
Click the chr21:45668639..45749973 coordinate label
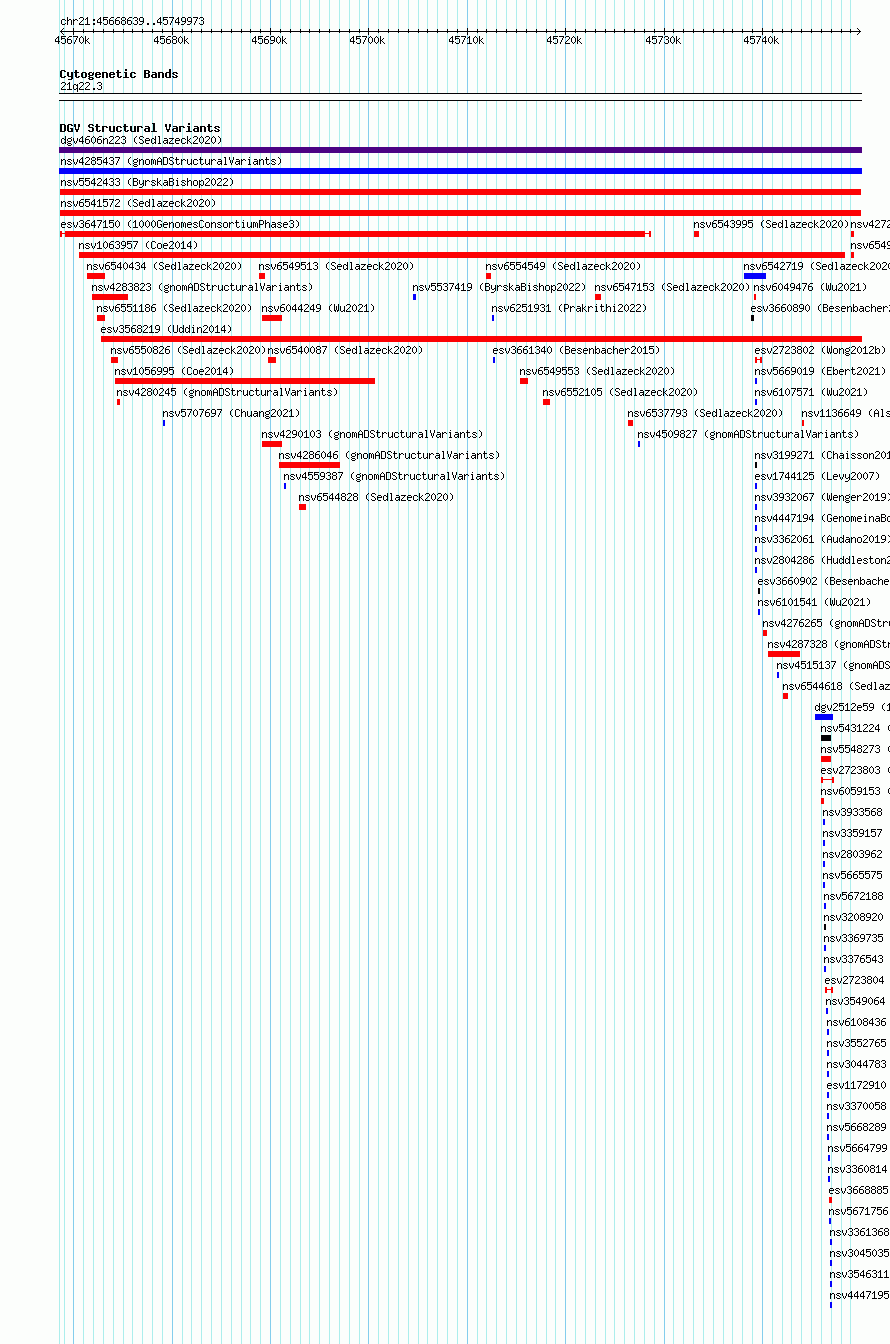(132, 21)
